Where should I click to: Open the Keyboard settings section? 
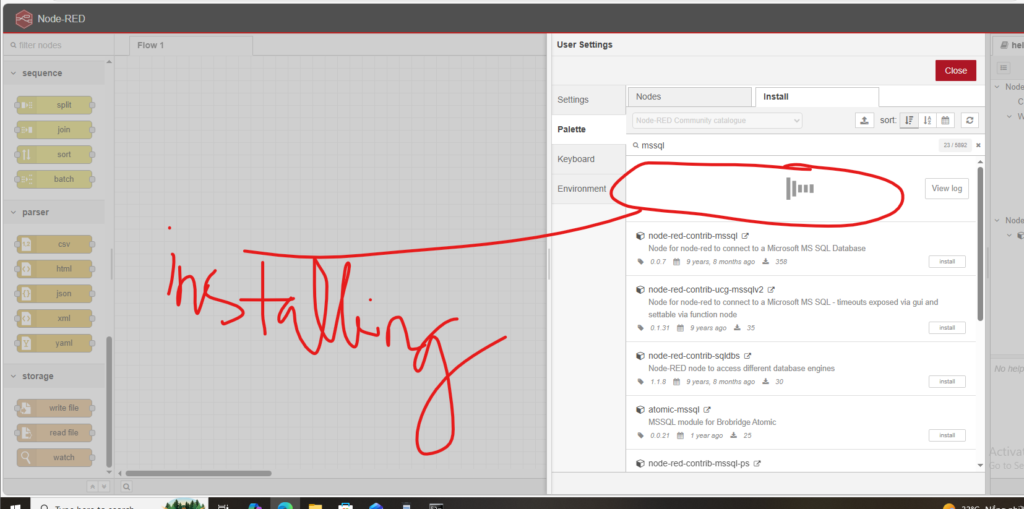[x=576, y=159]
